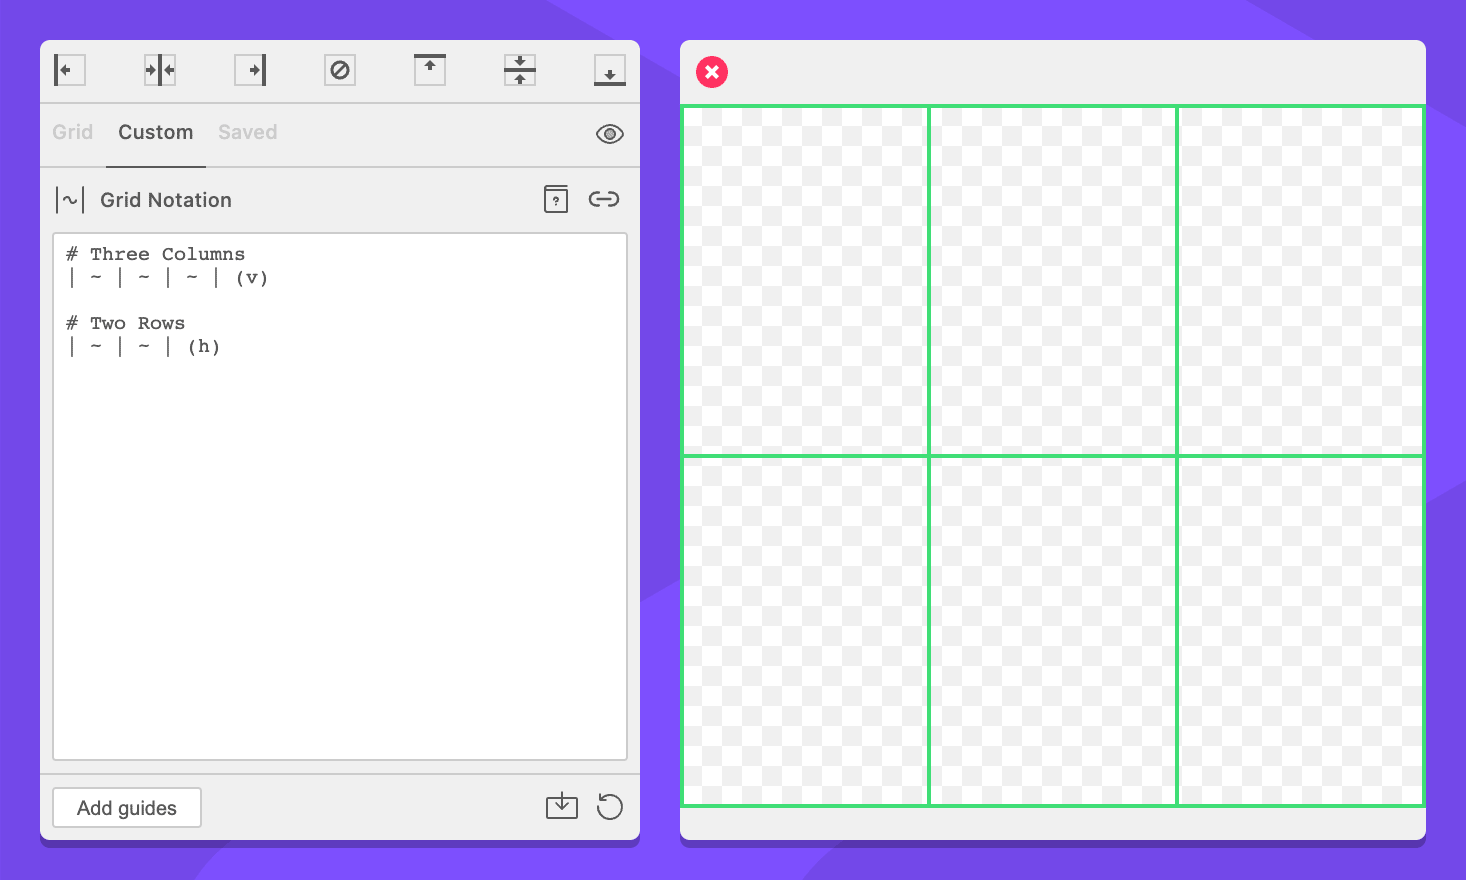Viewport: 1466px width, 880px height.
Task: Add a guide at the bottom edge
Action: 609,70
